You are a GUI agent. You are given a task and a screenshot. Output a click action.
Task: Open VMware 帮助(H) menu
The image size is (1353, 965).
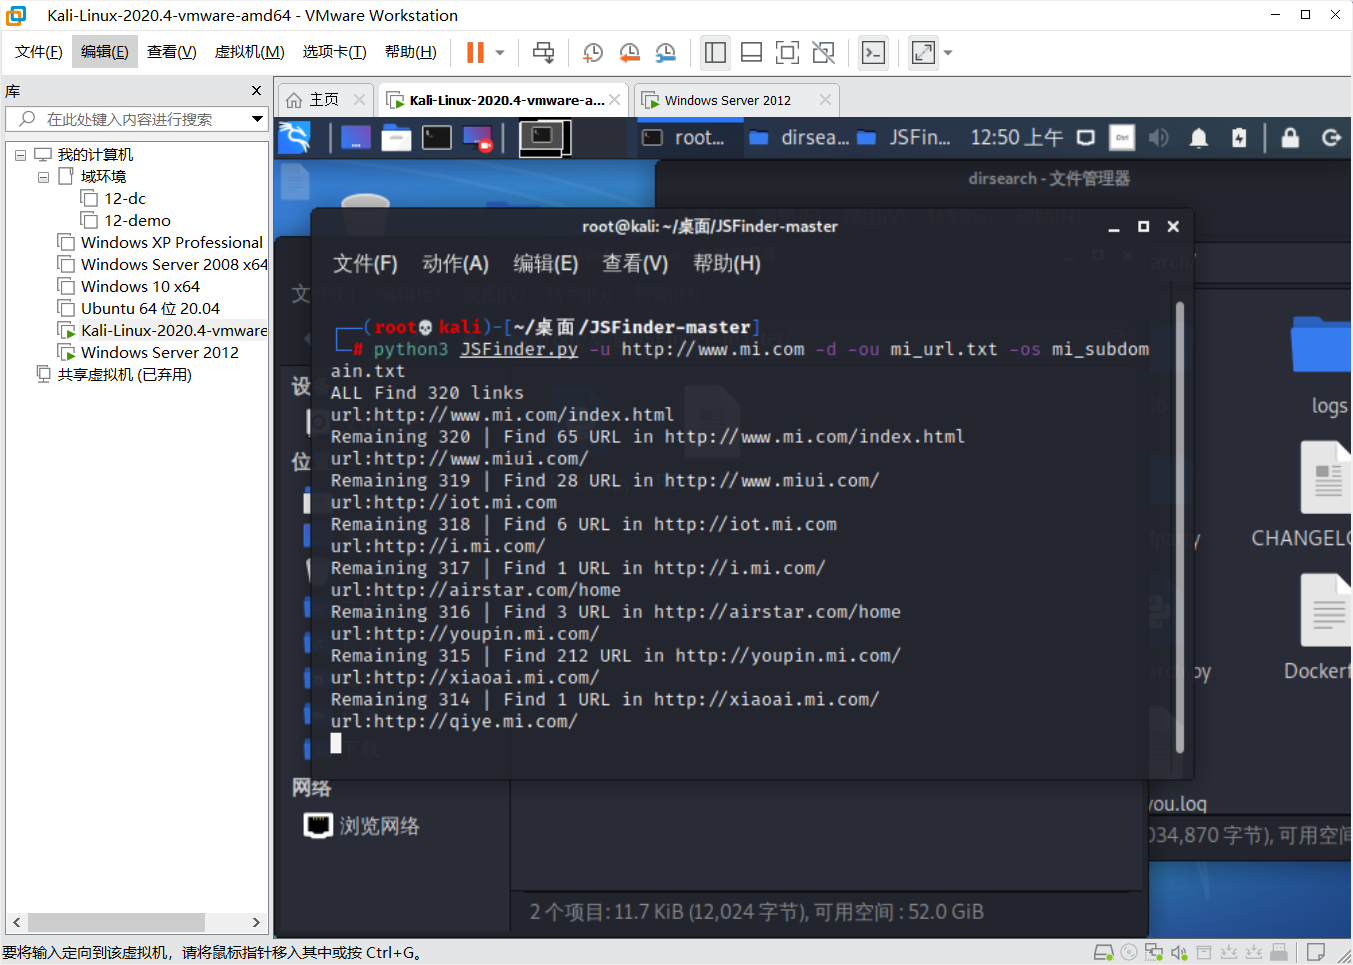tap(410, 52)
